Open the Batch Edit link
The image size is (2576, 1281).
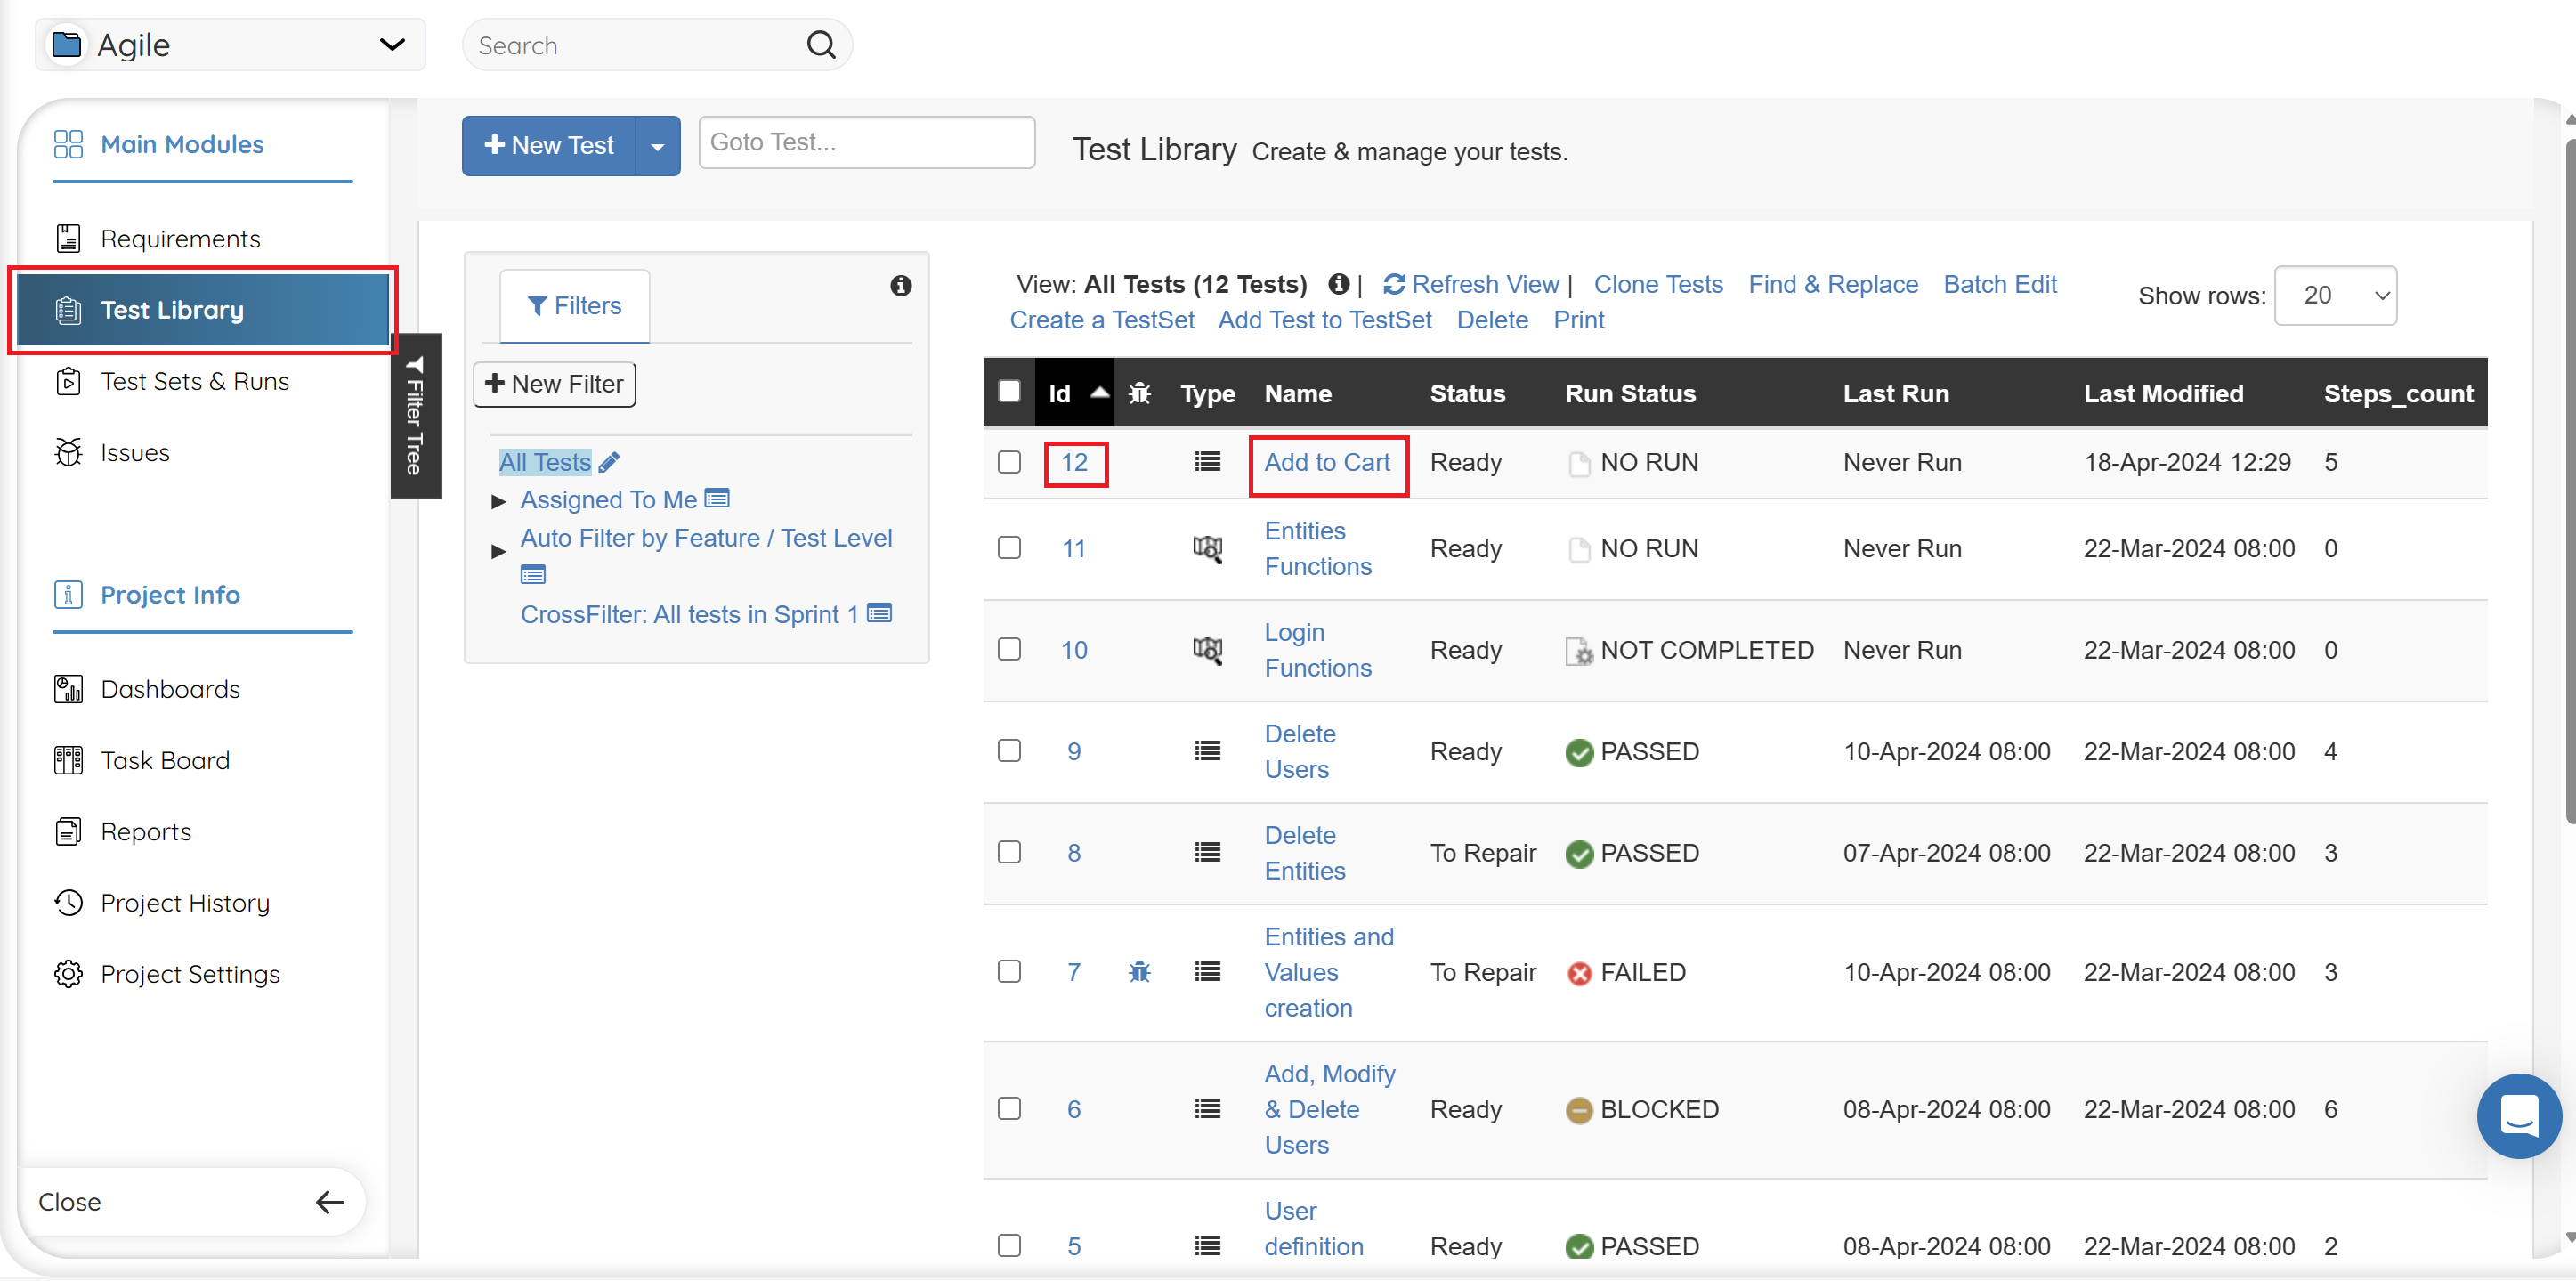(x=1999, y=284)
